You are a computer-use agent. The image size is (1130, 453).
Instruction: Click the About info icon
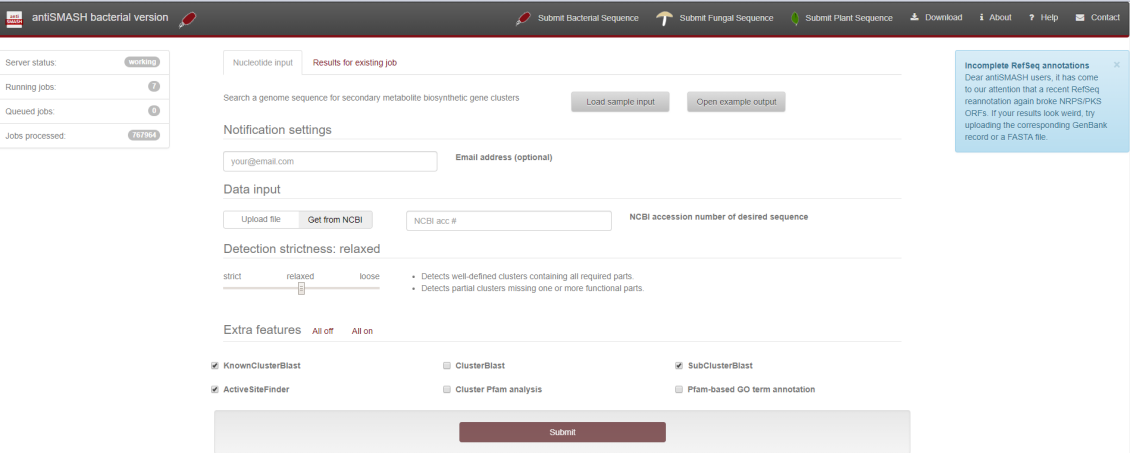tap(982, 17)
